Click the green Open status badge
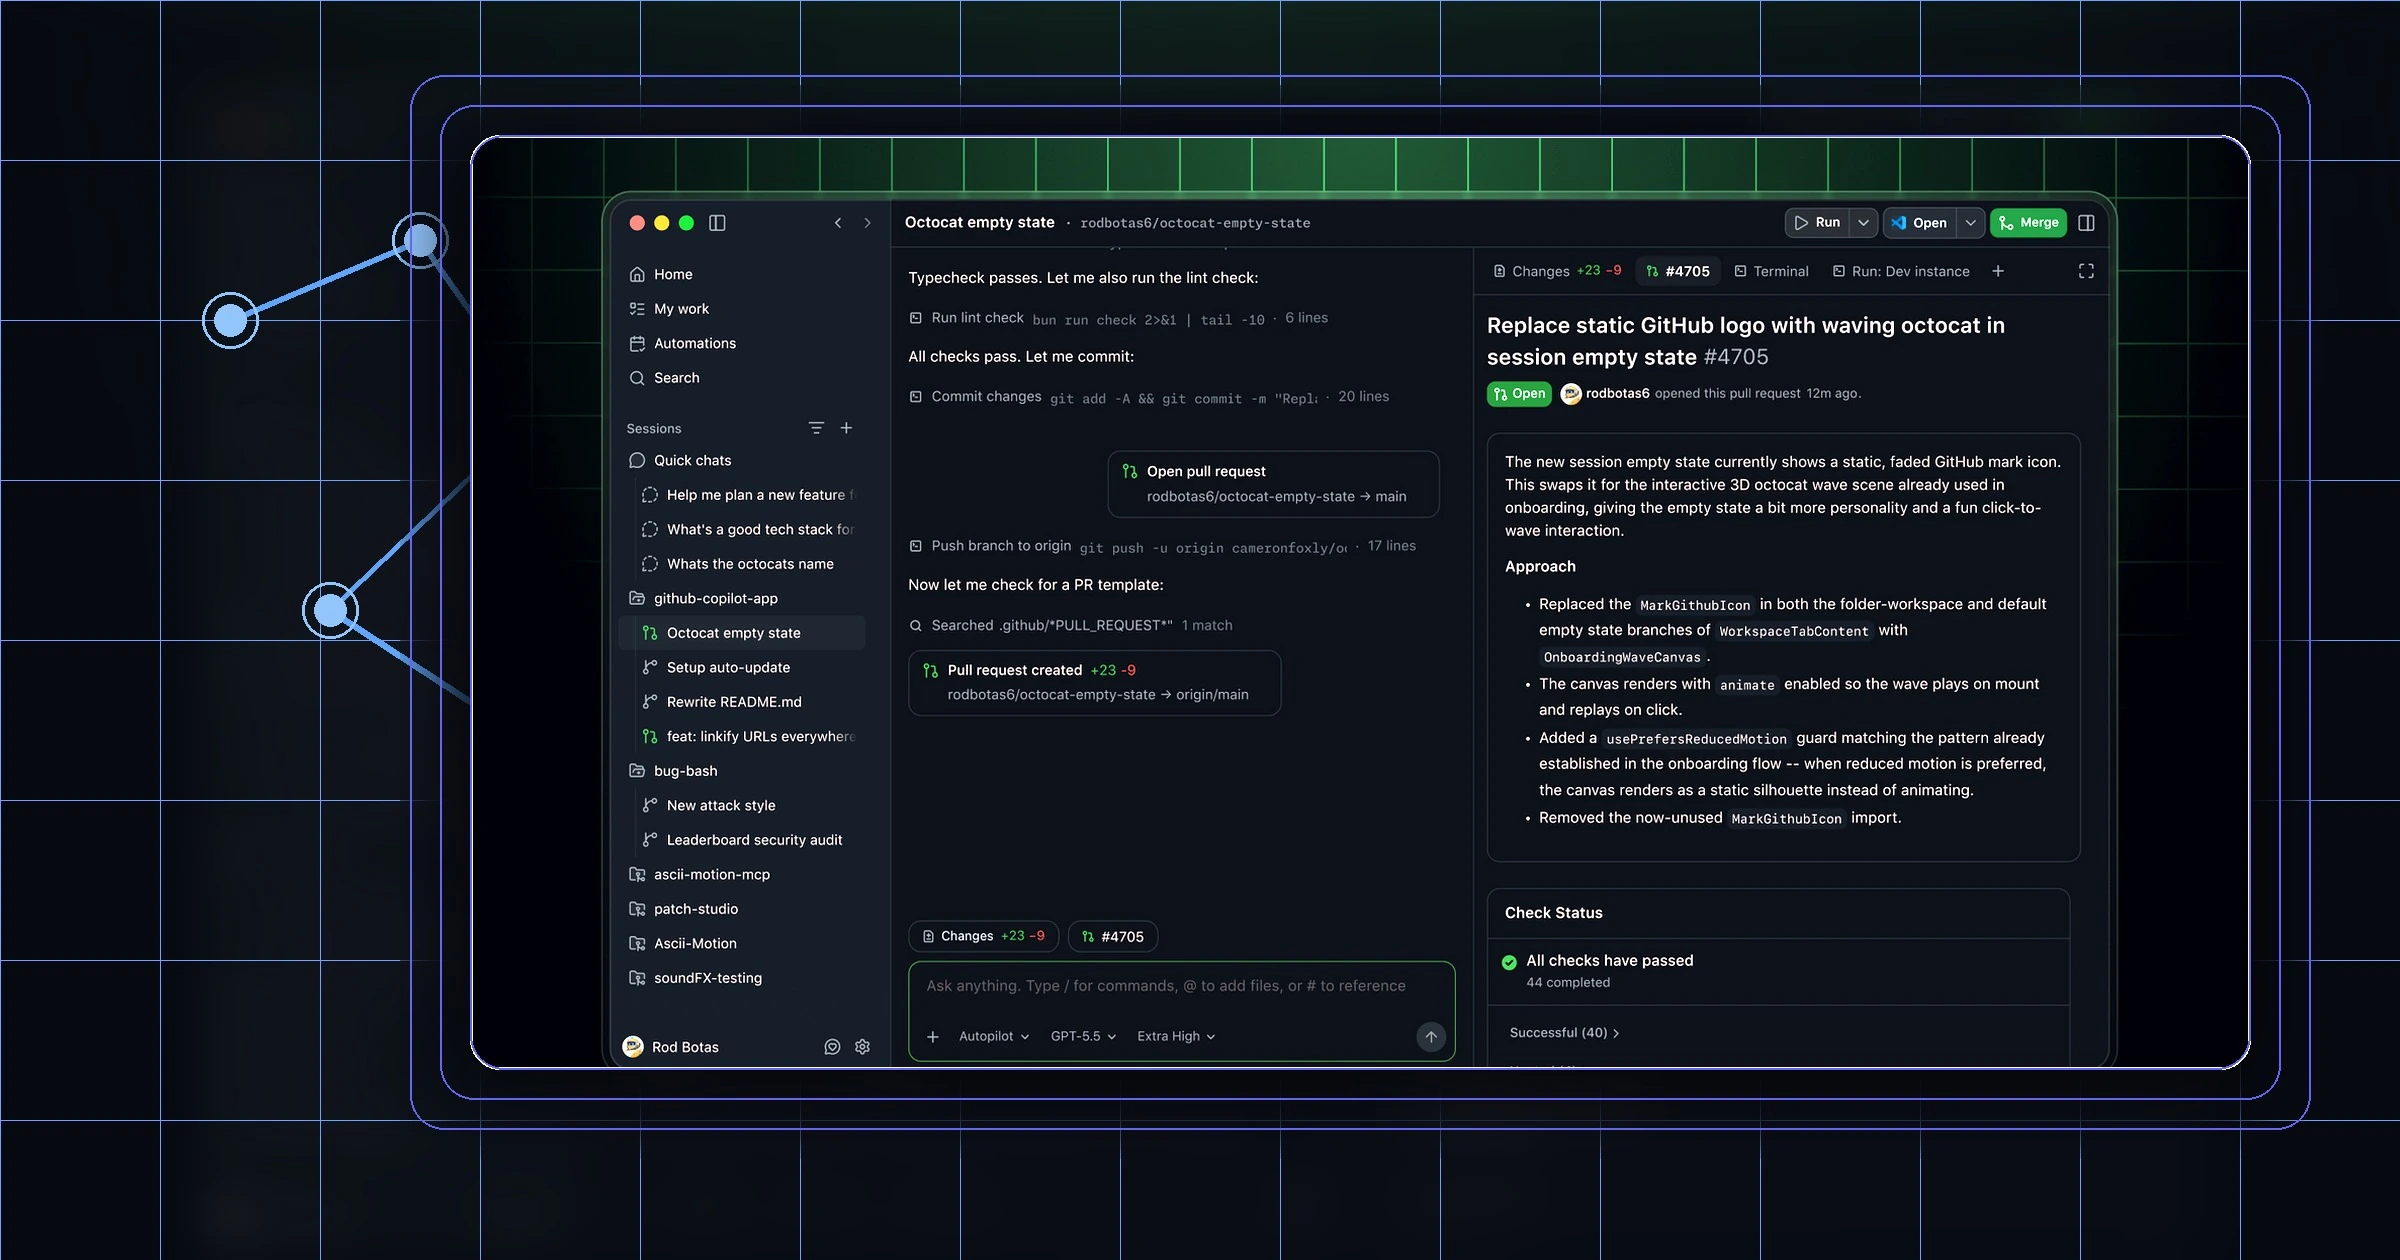Screen dimensions: 2400x1260 click(1519, 394)
